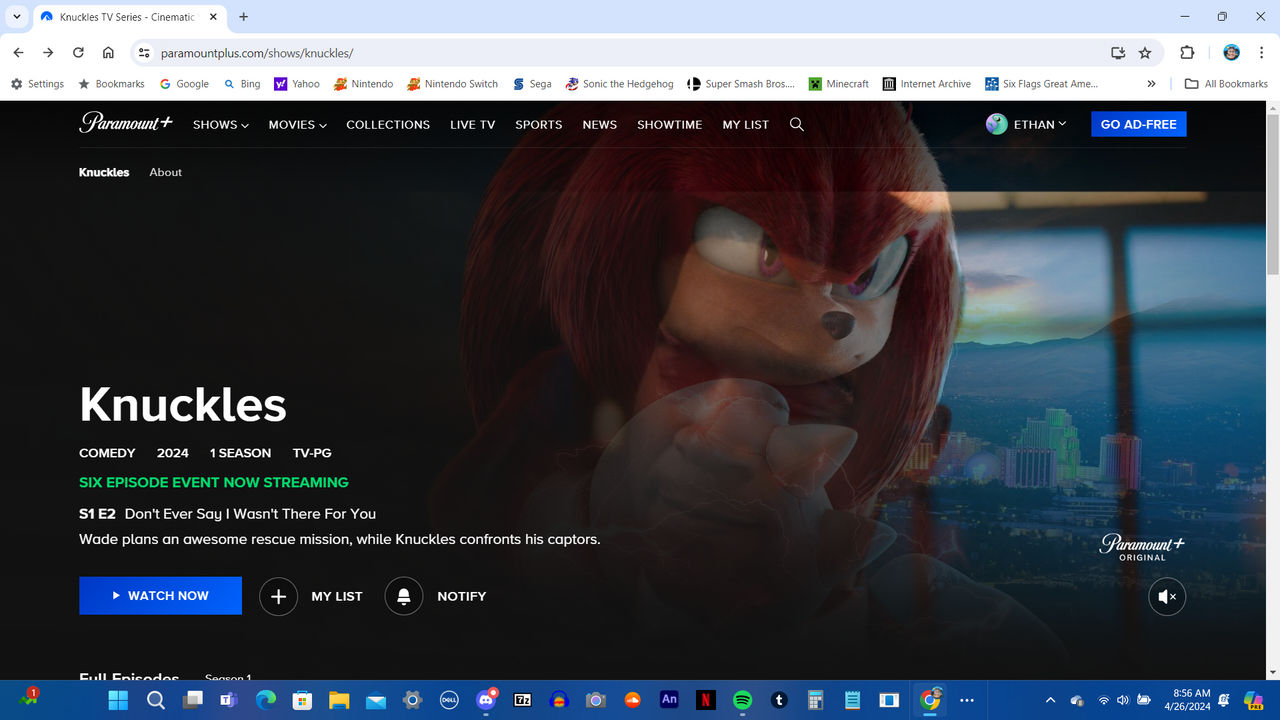Unmute the trailer with the speaker icon
Image resolution: width=1280 pixels, height=720 pixels.
click(x=1167, y=597)
